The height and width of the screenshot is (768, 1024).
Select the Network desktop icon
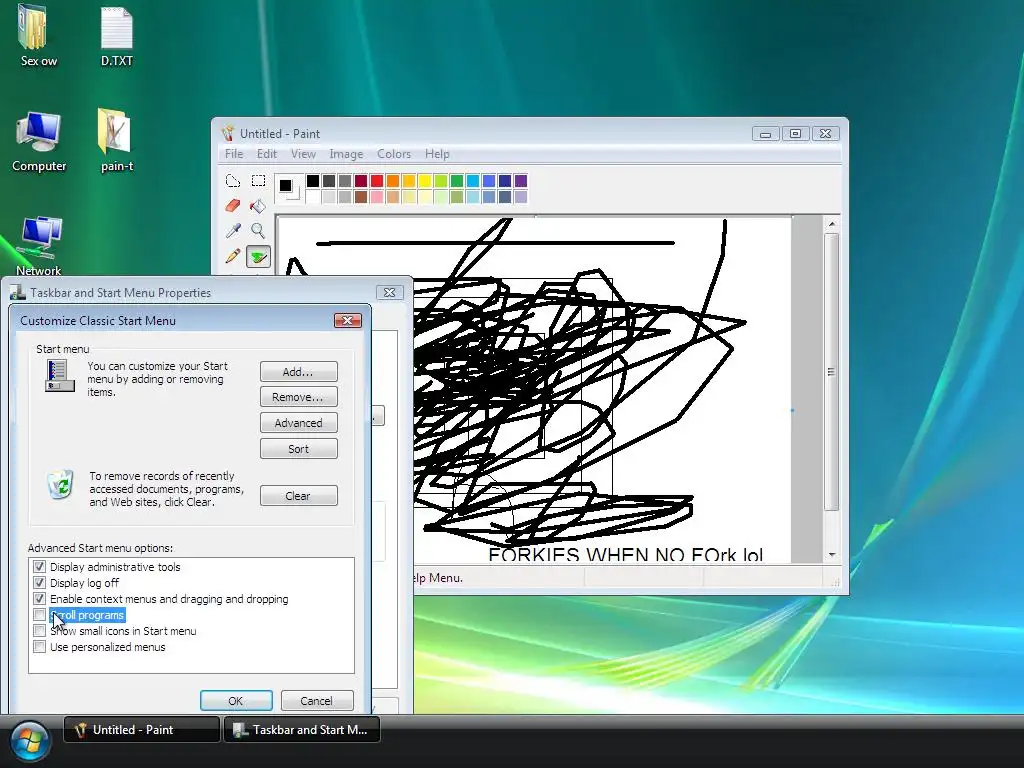(39, 246)
